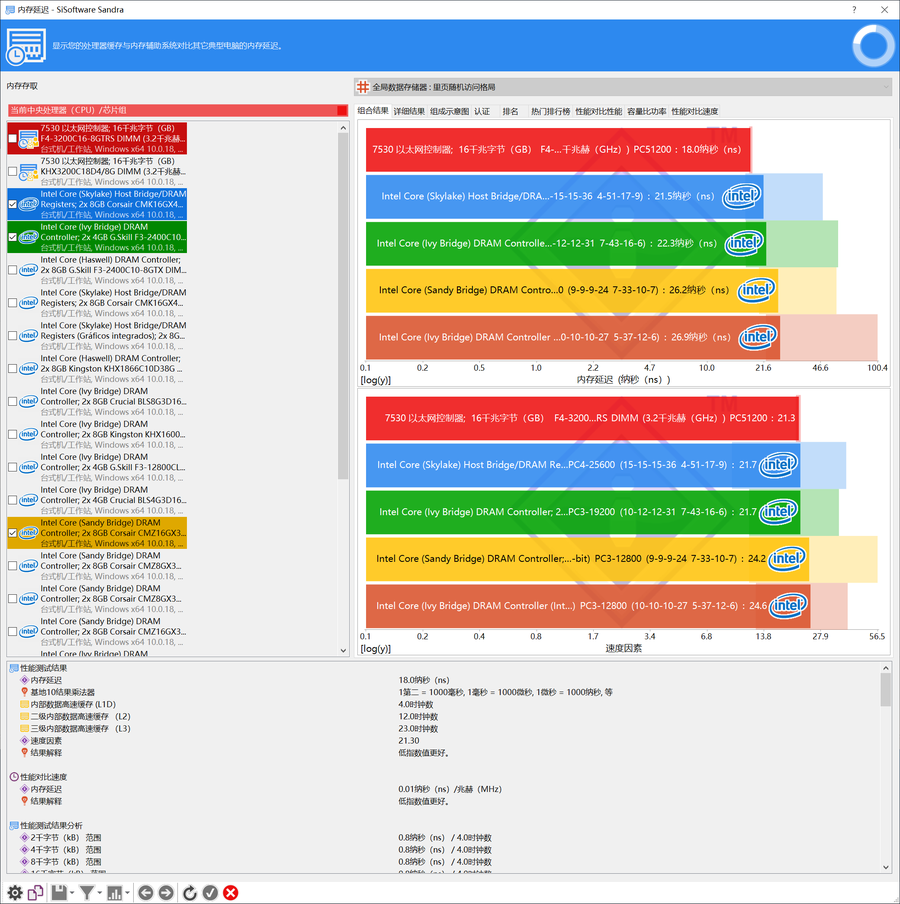The width and height of the screenshot is (900, 904).
Task: Check the Haswell G.Skill F3-2400C10-8GTX entry
Action: (x=13, y=270)
